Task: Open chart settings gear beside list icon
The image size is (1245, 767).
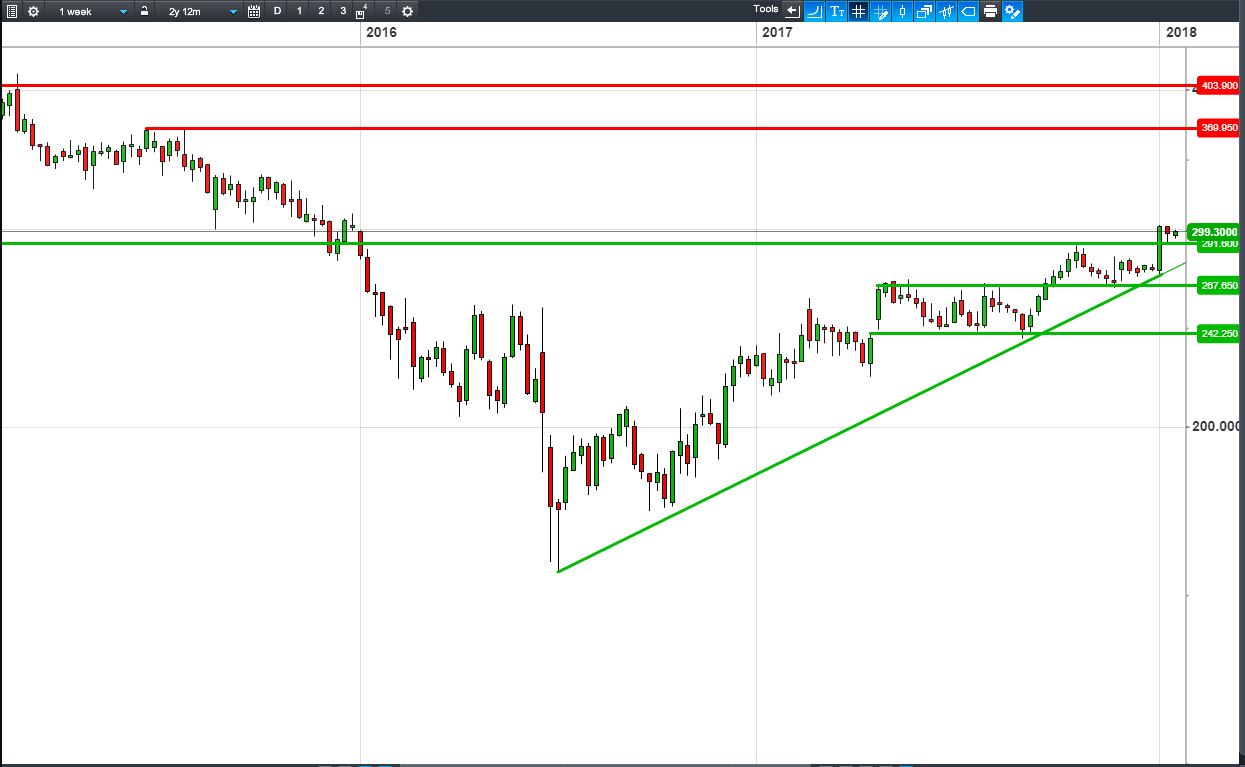Action: coord(33,11)
